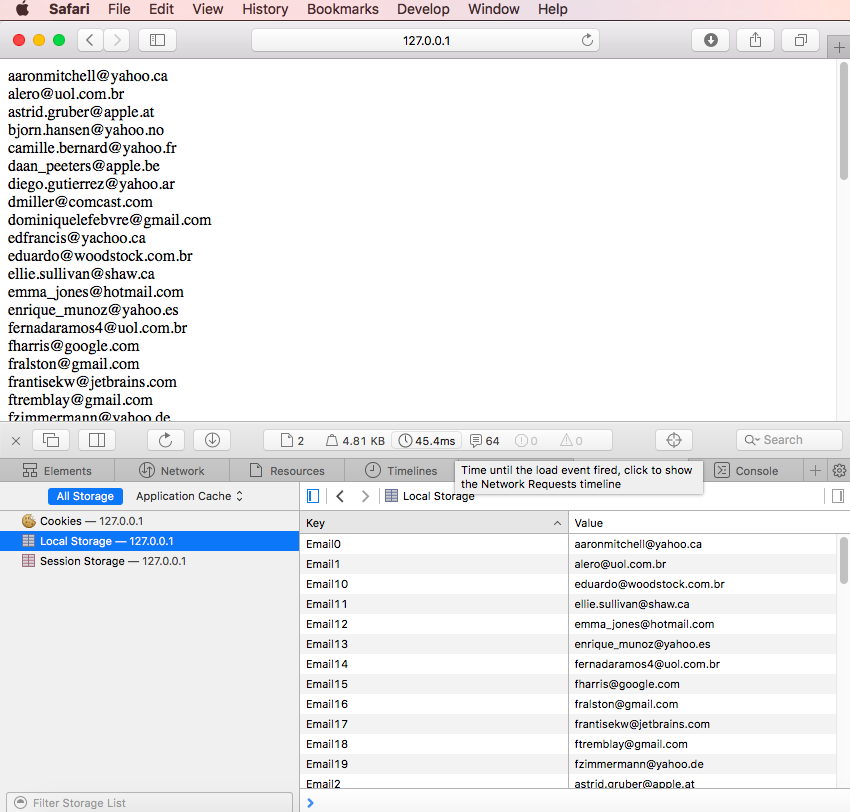The image size is (850, 812).
Task: Toggle the navigation sidebar in inspector
Action: tap(313, 496)
